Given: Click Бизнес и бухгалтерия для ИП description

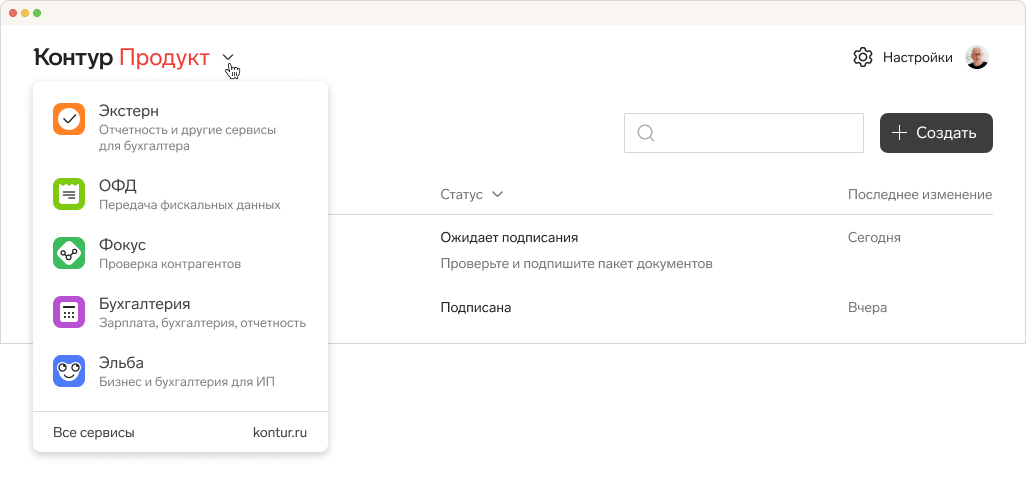Looking at the screenshot, I should pyautogui.click(x=186, y=382).
